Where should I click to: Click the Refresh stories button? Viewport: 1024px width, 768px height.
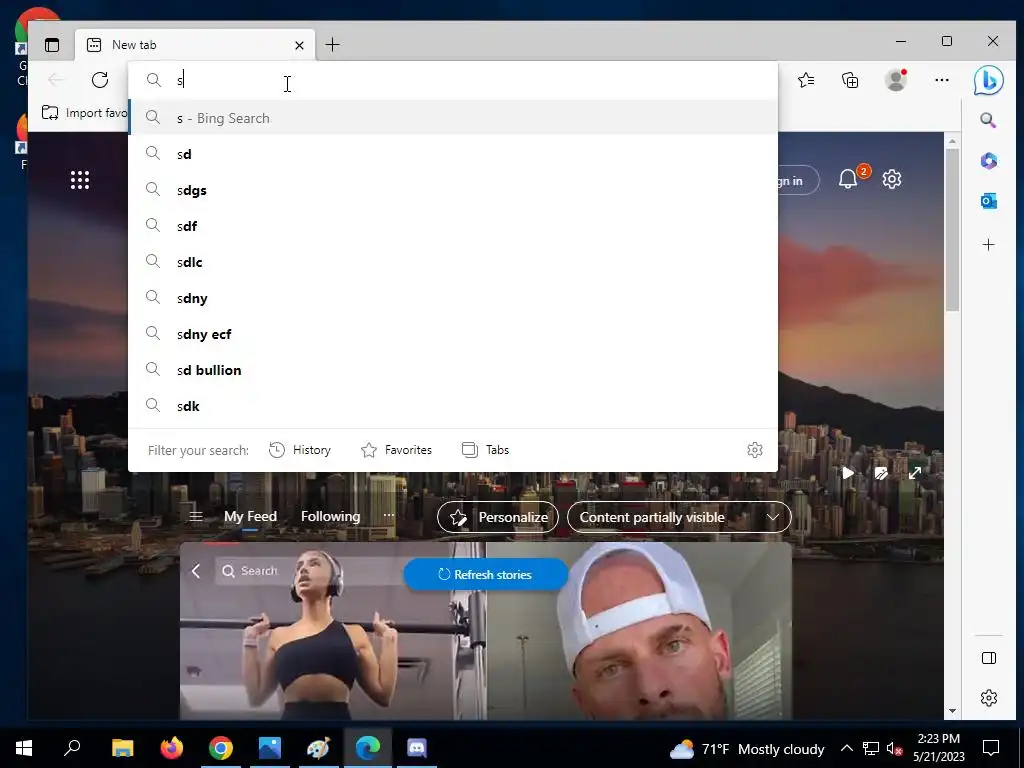click(485, 575)
